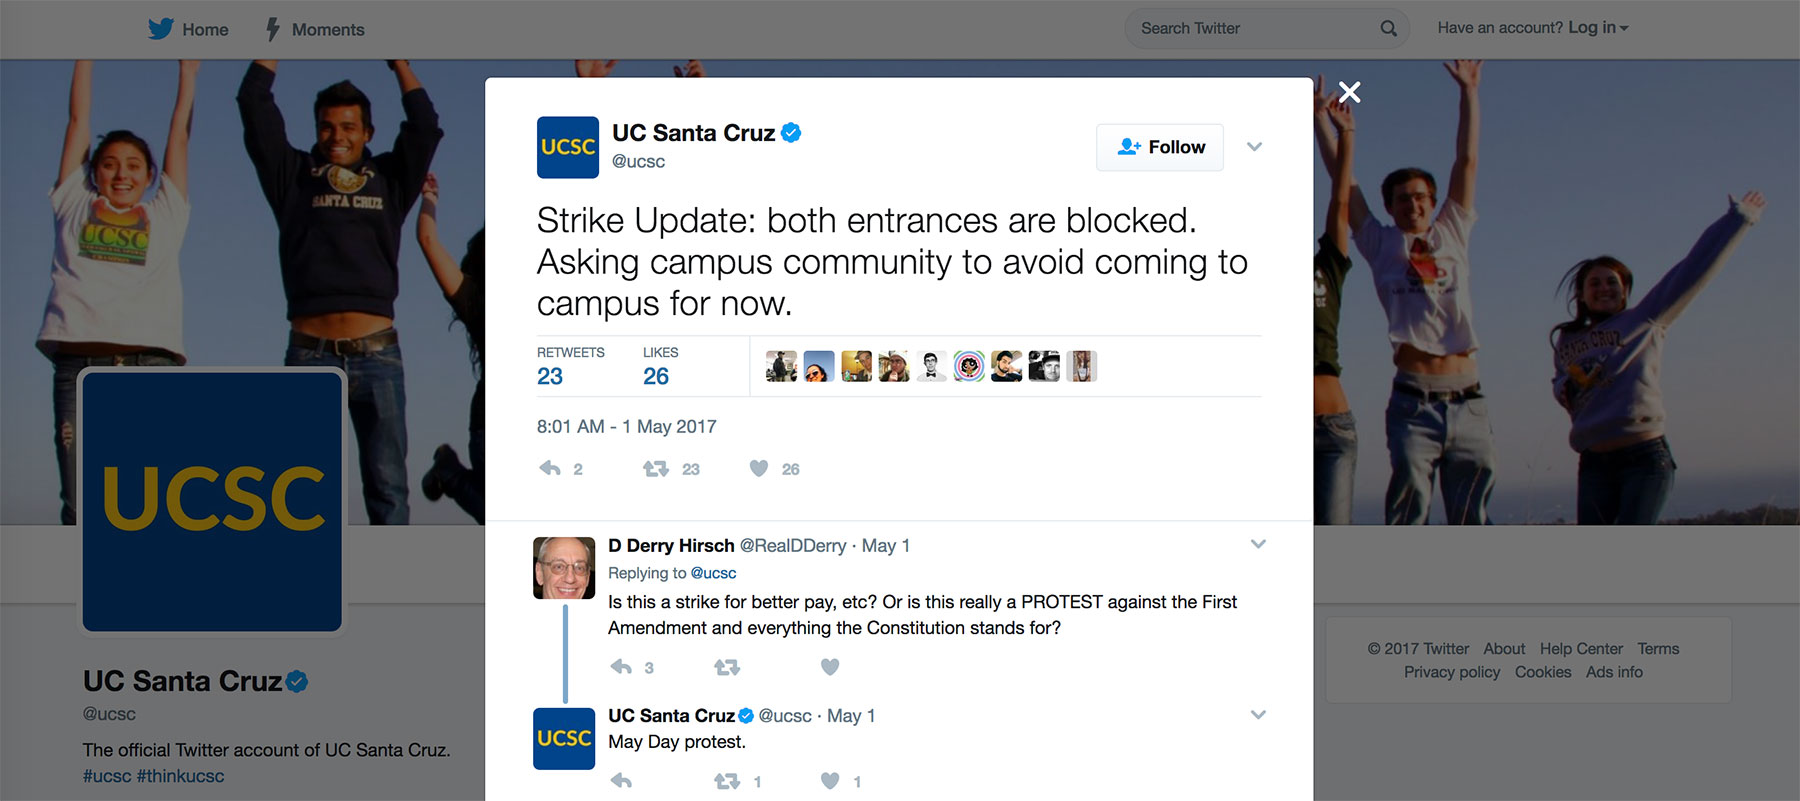Reply to D Derry Hirsch's tweet

pyautogui.click(x=621, y=667)
